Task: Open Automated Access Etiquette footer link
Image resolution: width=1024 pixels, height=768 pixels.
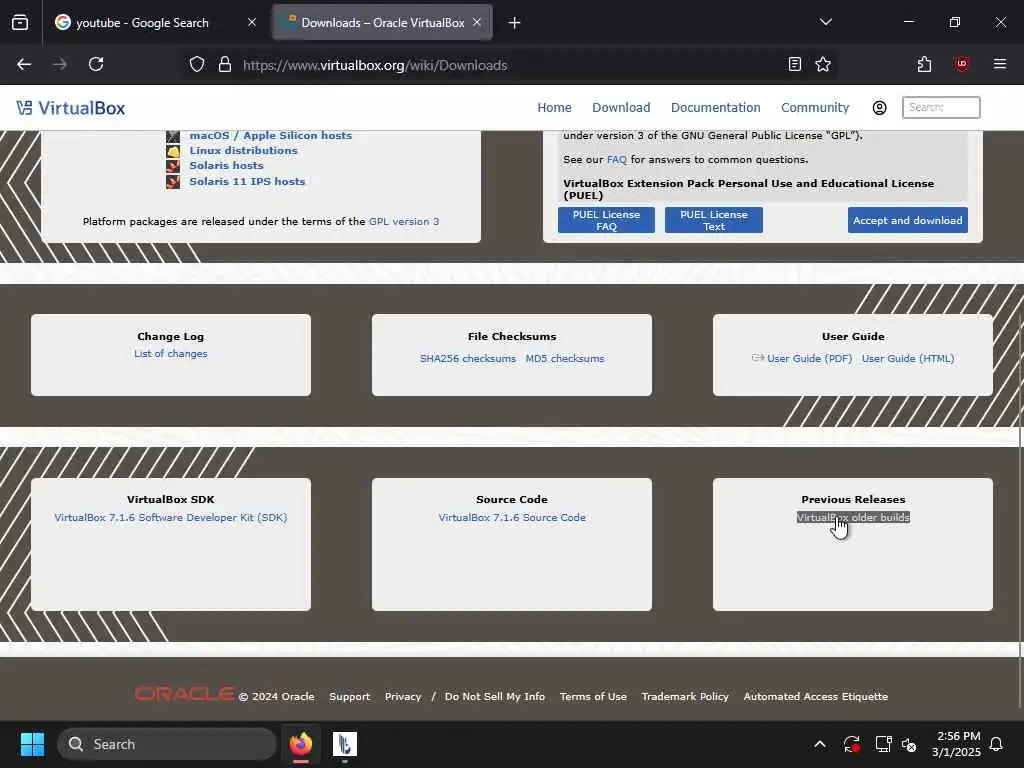Action: pyautogui.click(x=815, y=696)
